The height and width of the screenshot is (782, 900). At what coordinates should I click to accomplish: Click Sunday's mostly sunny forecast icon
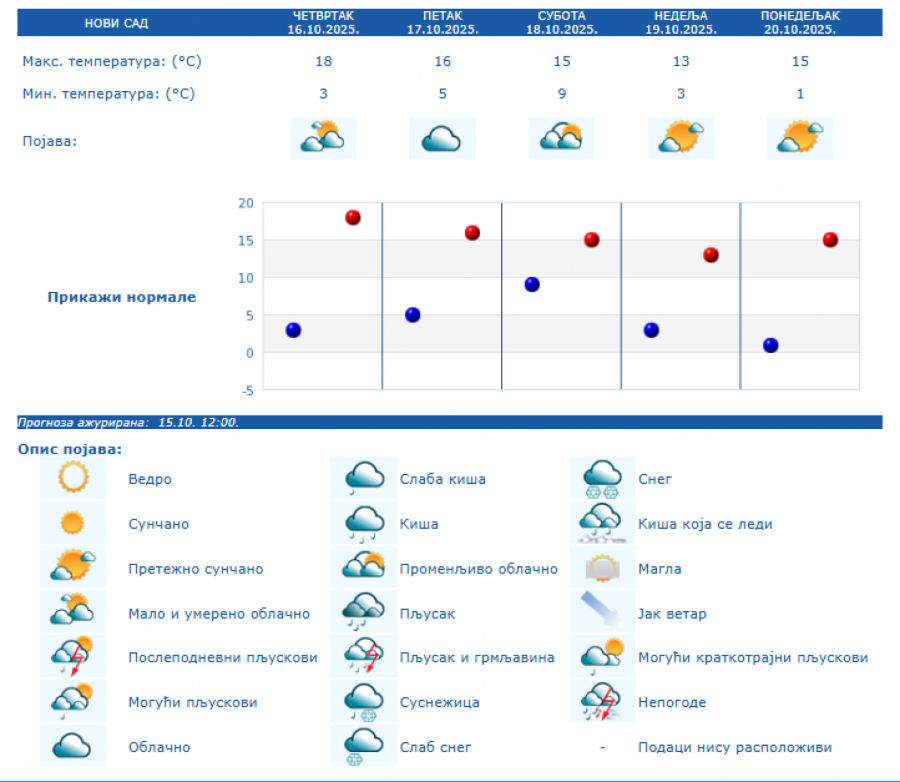pos(680,138)
